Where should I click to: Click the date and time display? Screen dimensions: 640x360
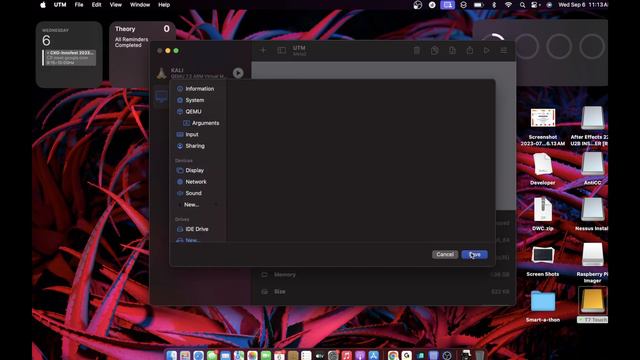[582, 5]
